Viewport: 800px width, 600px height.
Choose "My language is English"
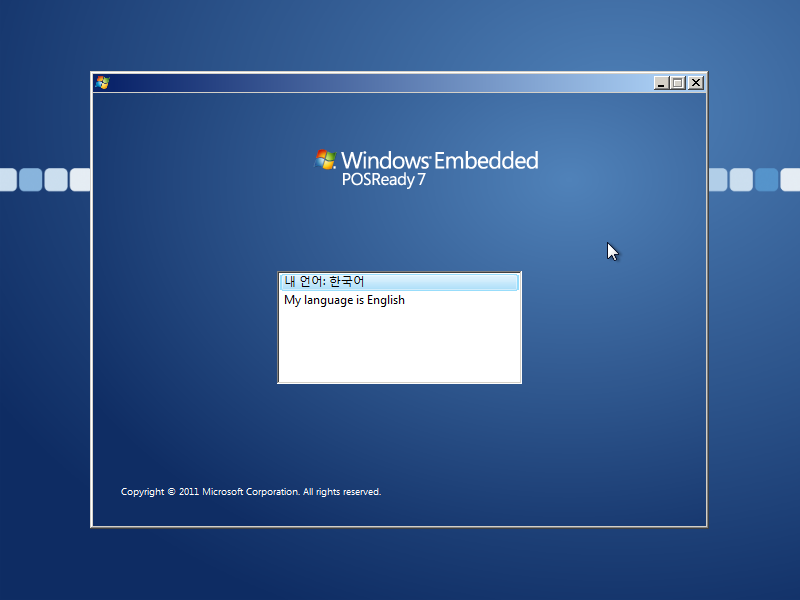pyautogui.click(x=399, y=300)
